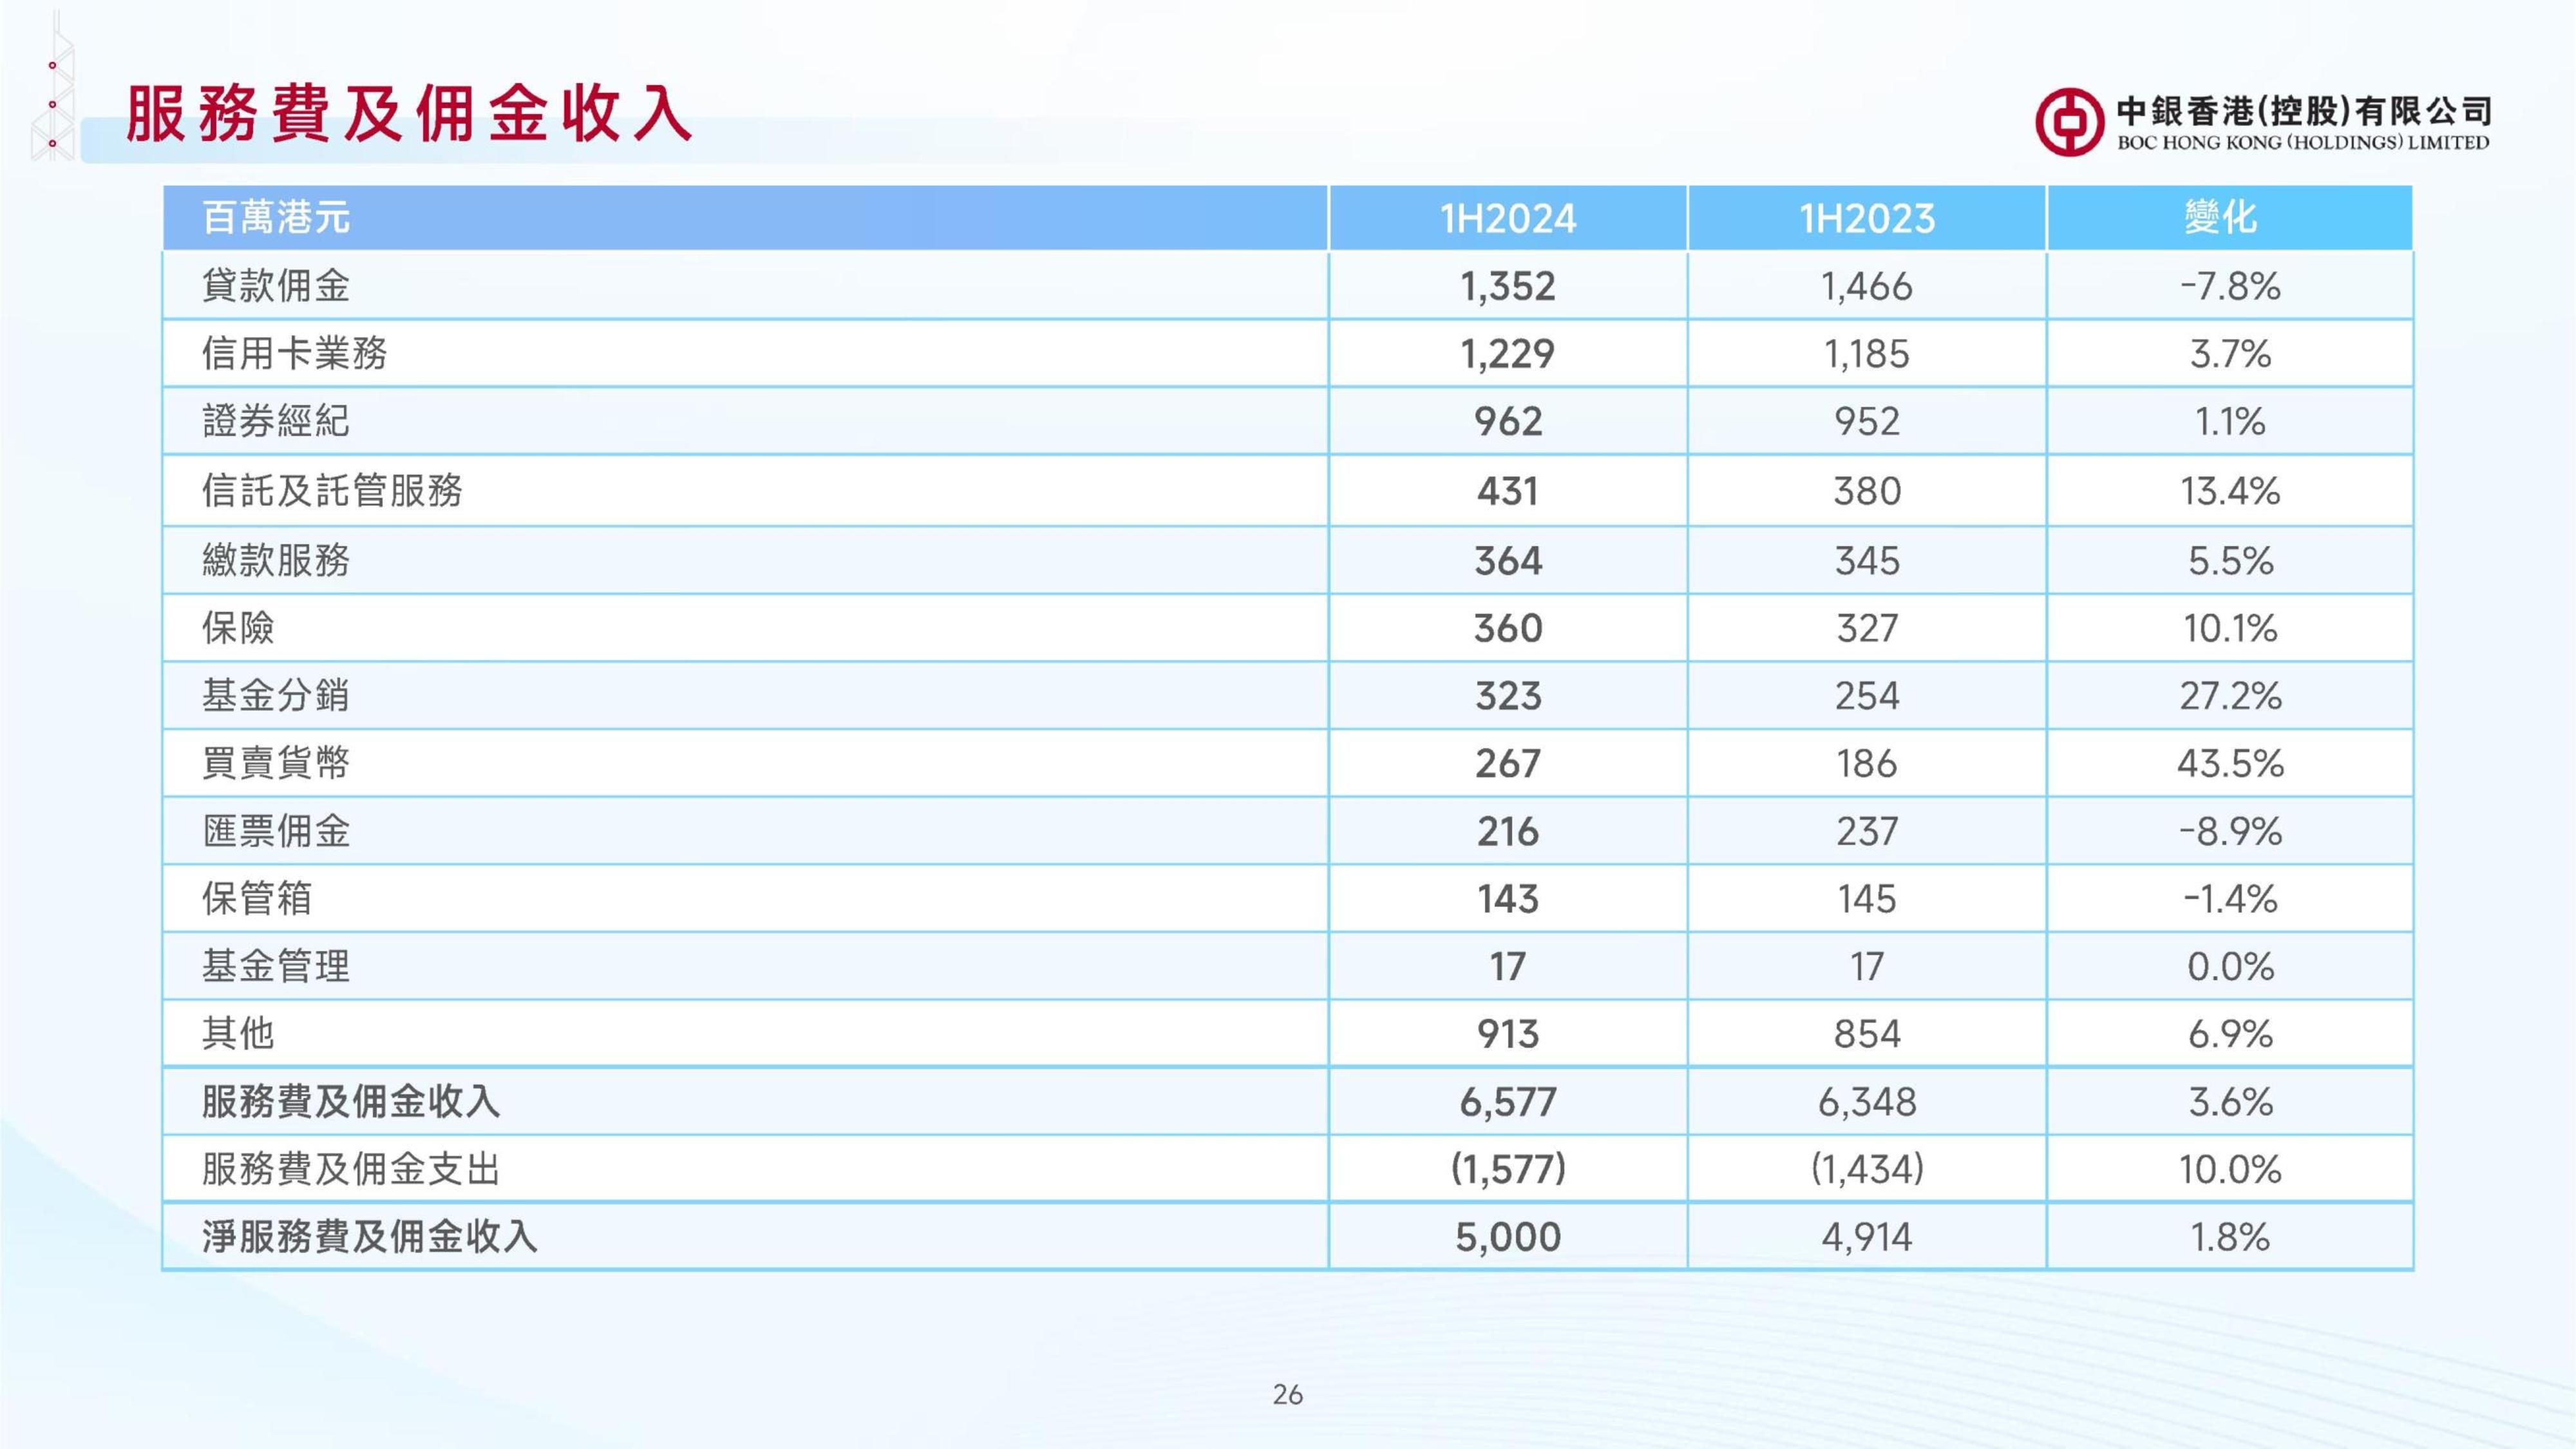Click the 1H2023 column header
Screen dimensions: 2576x1449
coord(1867,218)
